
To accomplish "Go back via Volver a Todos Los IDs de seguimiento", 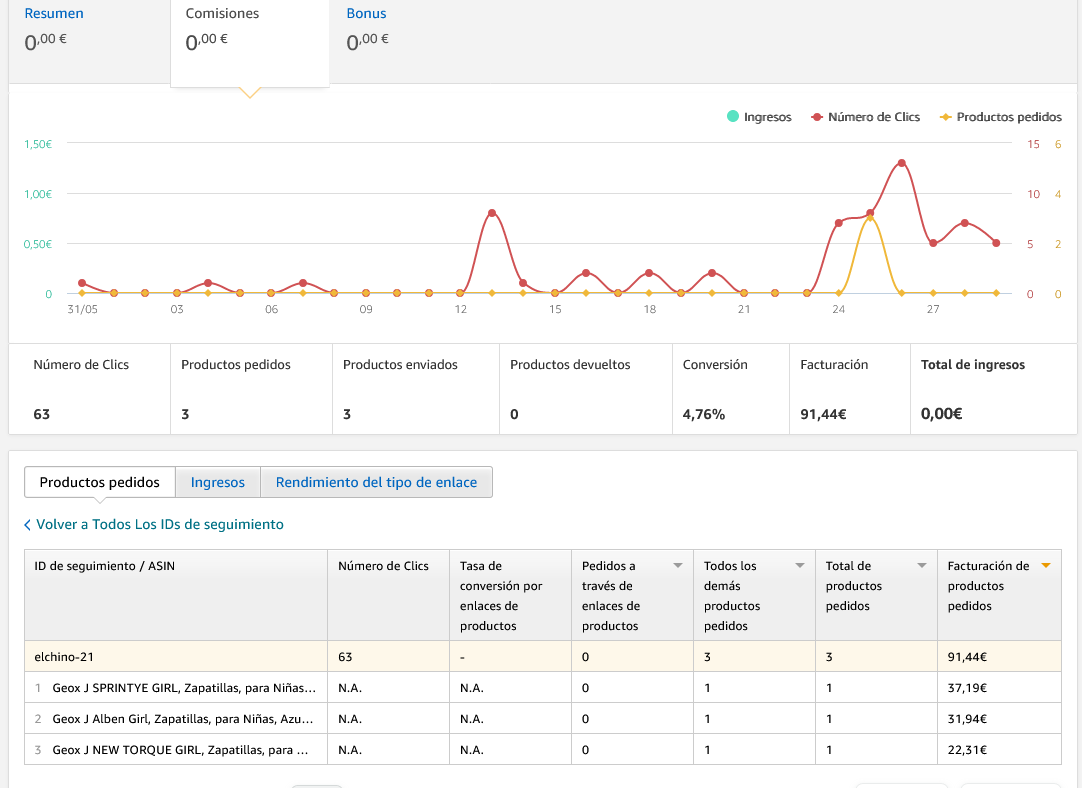I will tap(159, 524).
